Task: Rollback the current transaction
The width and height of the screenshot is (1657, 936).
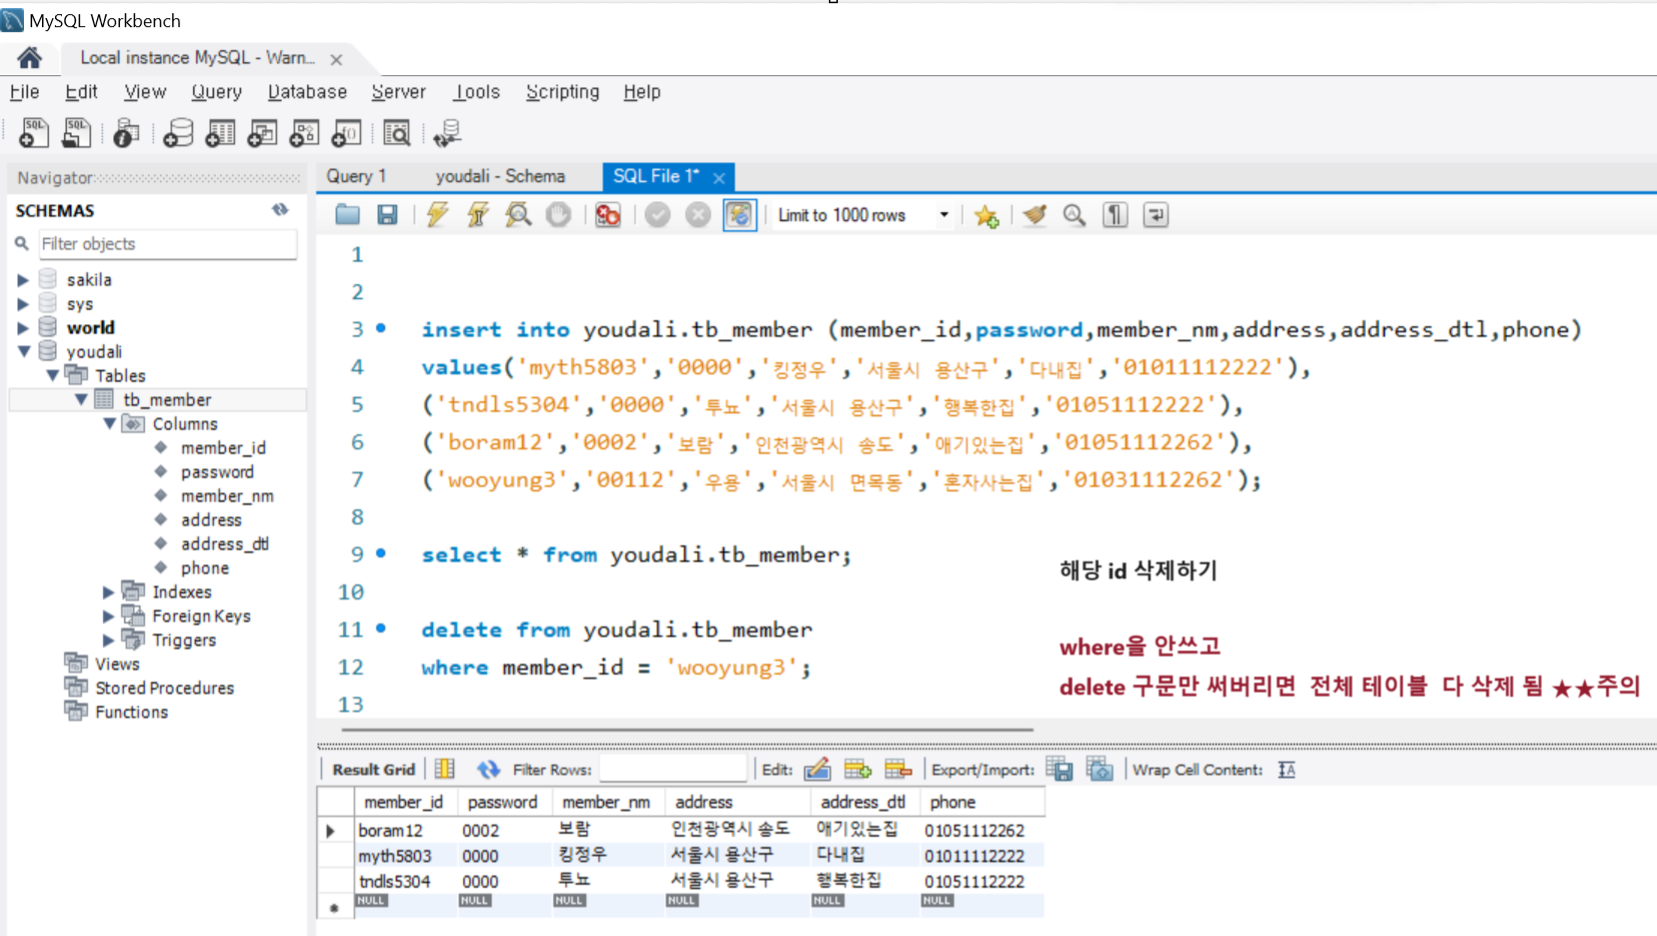Action: [698, 214]
